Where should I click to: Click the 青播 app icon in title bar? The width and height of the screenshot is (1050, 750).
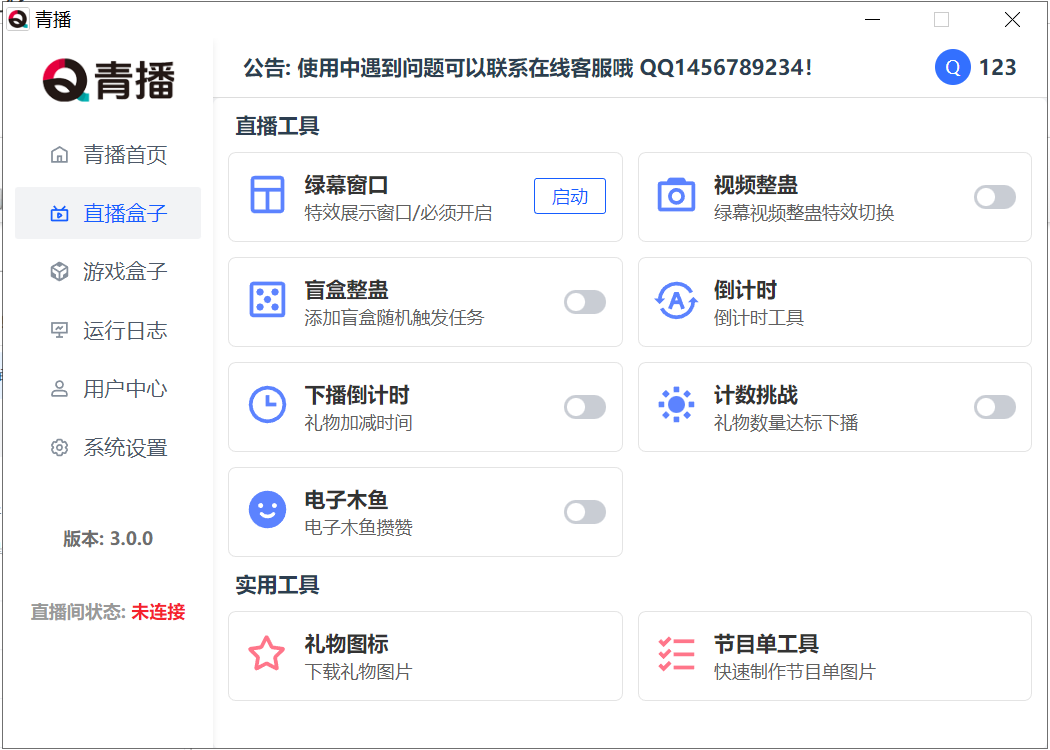[18, 19]
